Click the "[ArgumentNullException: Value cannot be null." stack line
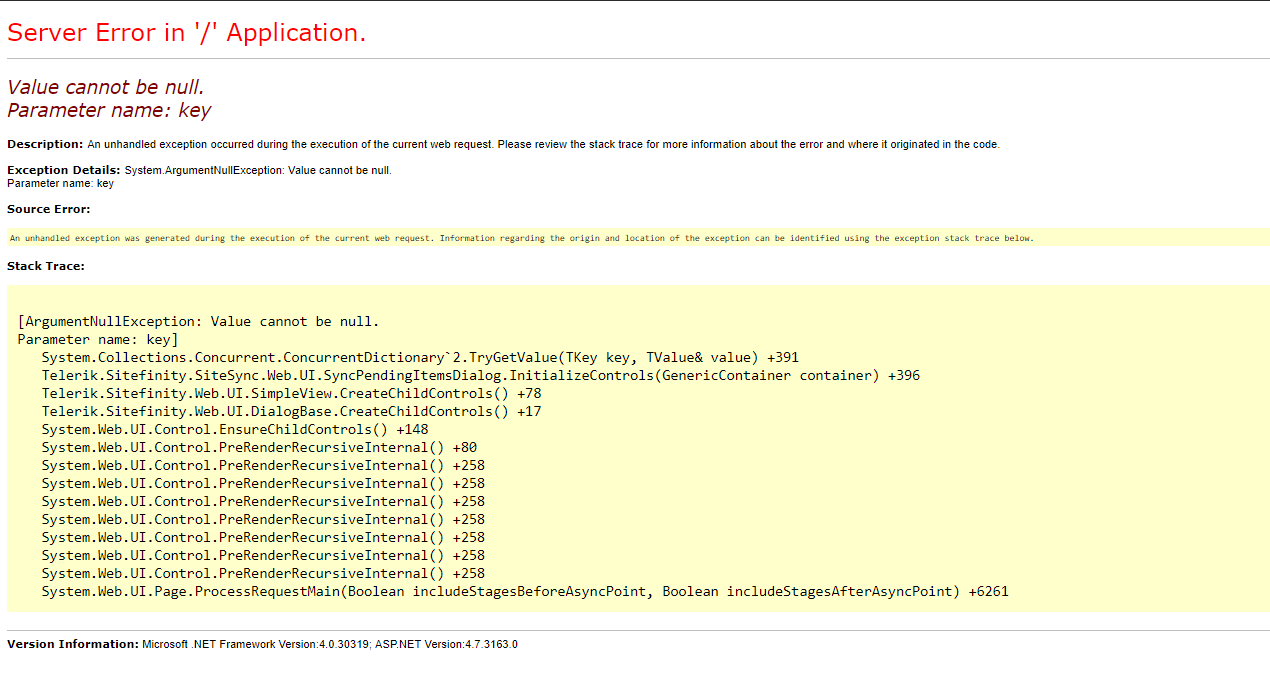 [x=198, y=321]
